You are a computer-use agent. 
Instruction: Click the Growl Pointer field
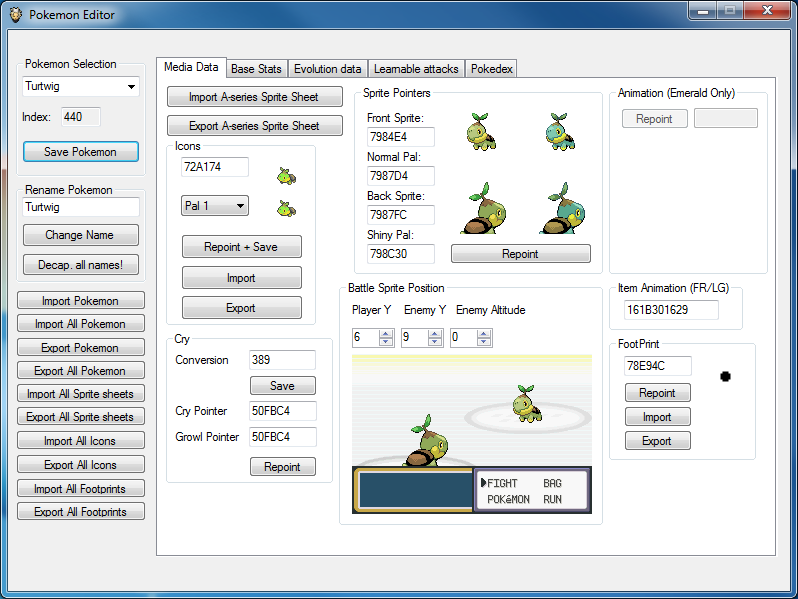click(x=282, y=437)
